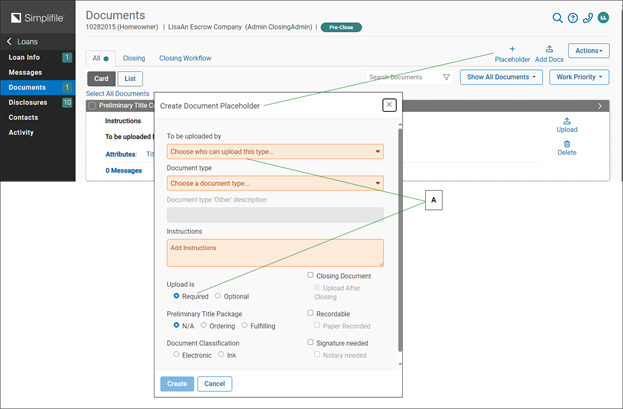
Task: Select Ink document classification
Action: tap(221, 354)
